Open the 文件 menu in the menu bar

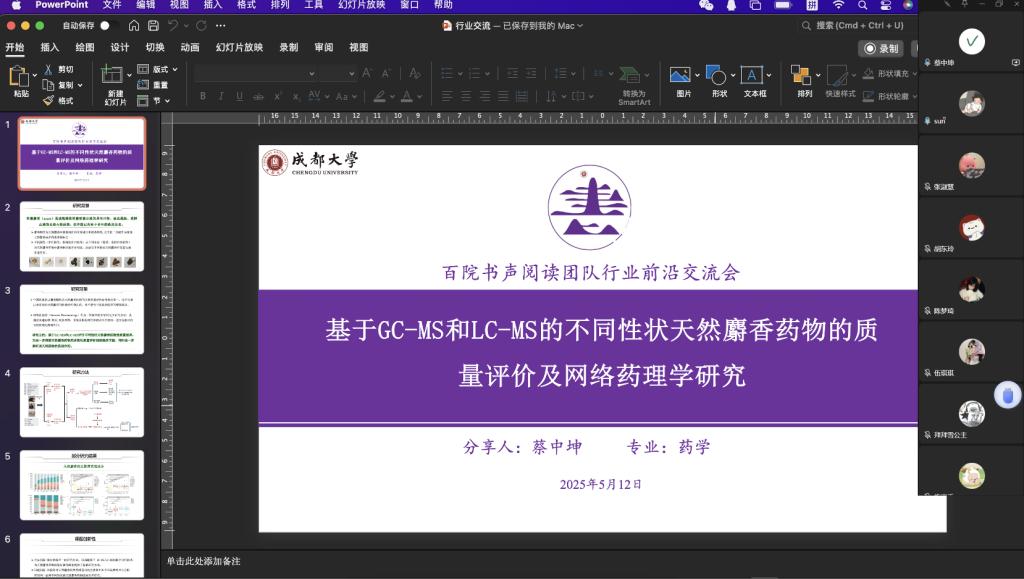[x=112, y=5]
